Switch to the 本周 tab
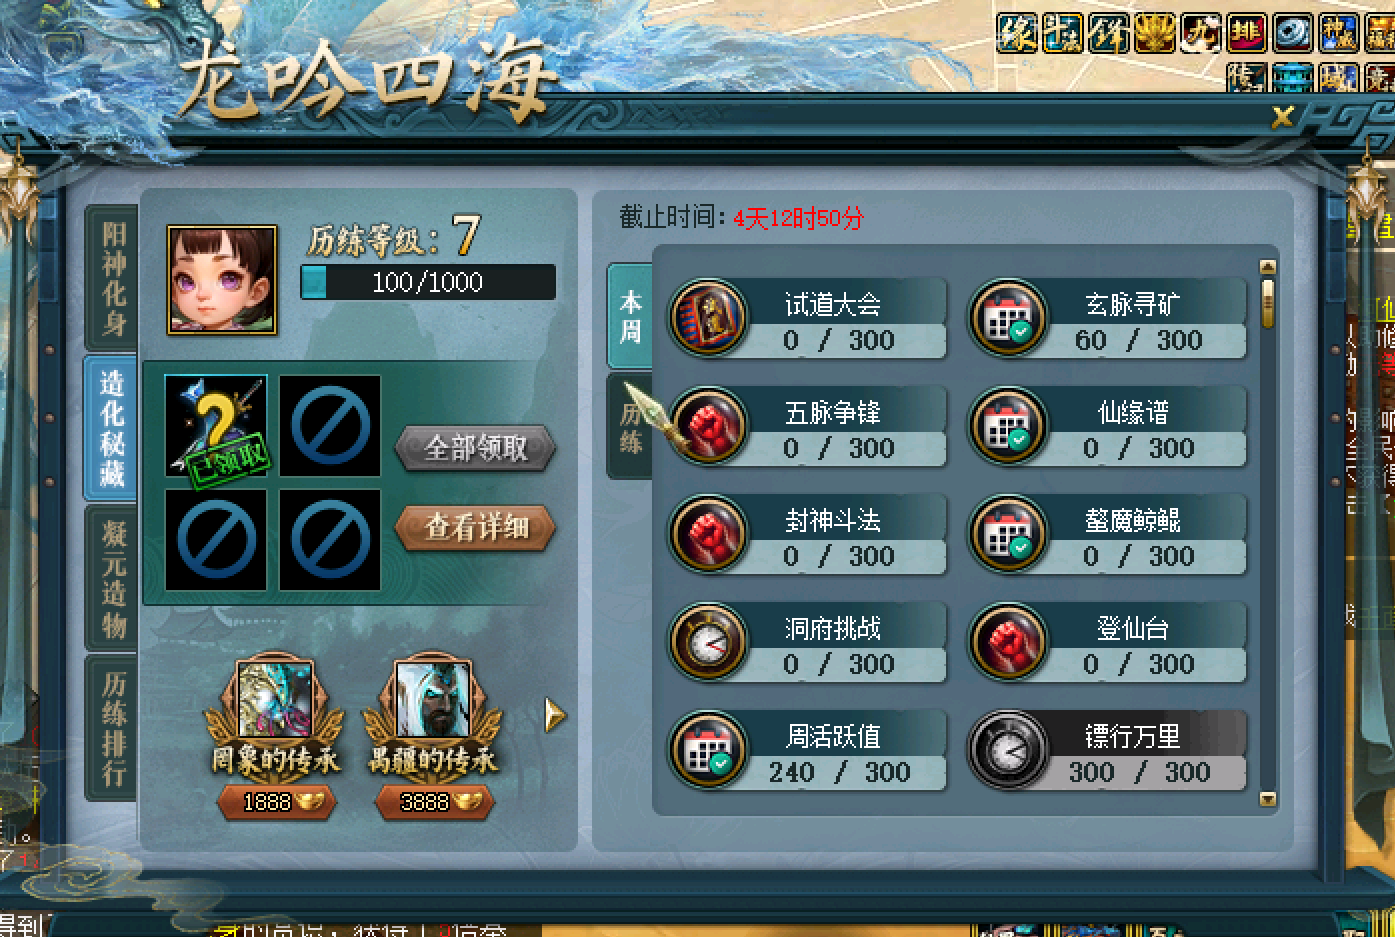Viewport: 1395px width, 937px height. [630, 317]
